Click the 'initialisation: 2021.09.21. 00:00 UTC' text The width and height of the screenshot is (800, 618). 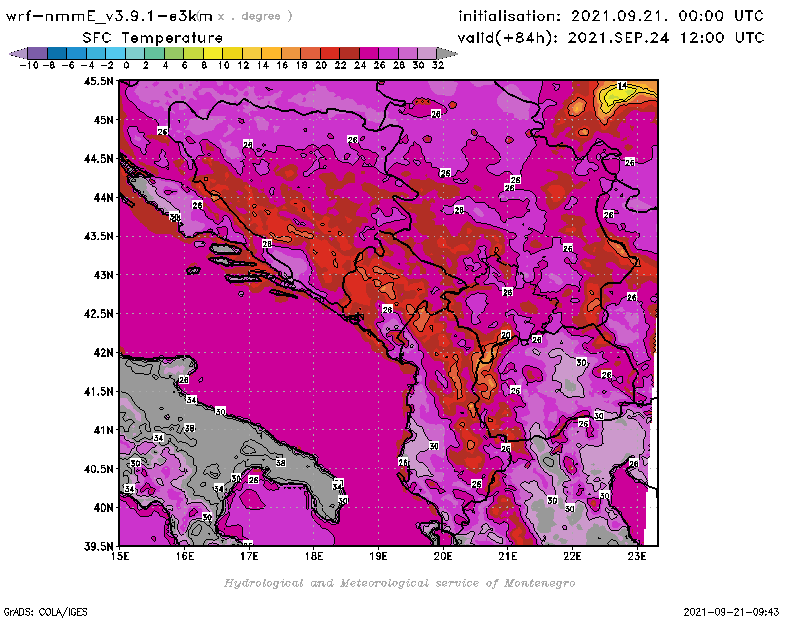click(x=611, y=16)
